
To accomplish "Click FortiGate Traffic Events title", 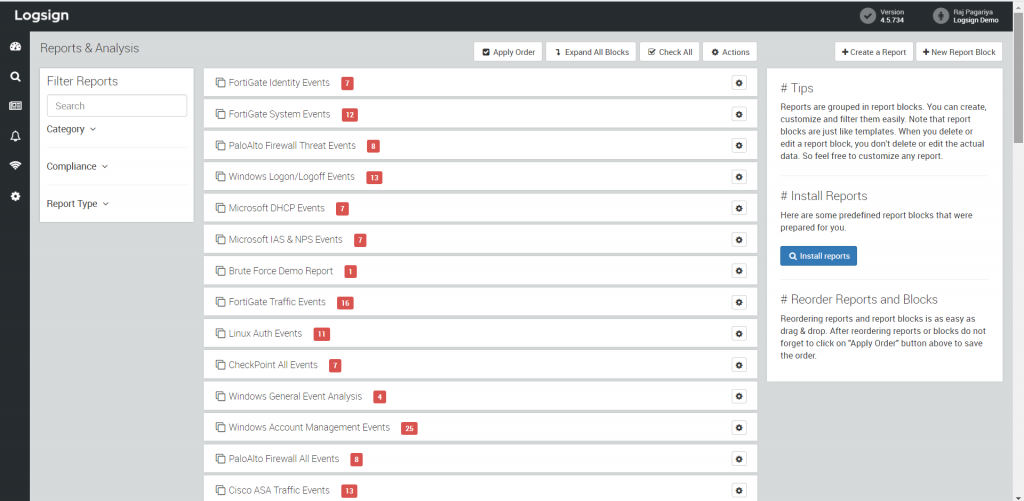I will pos(277,302).
